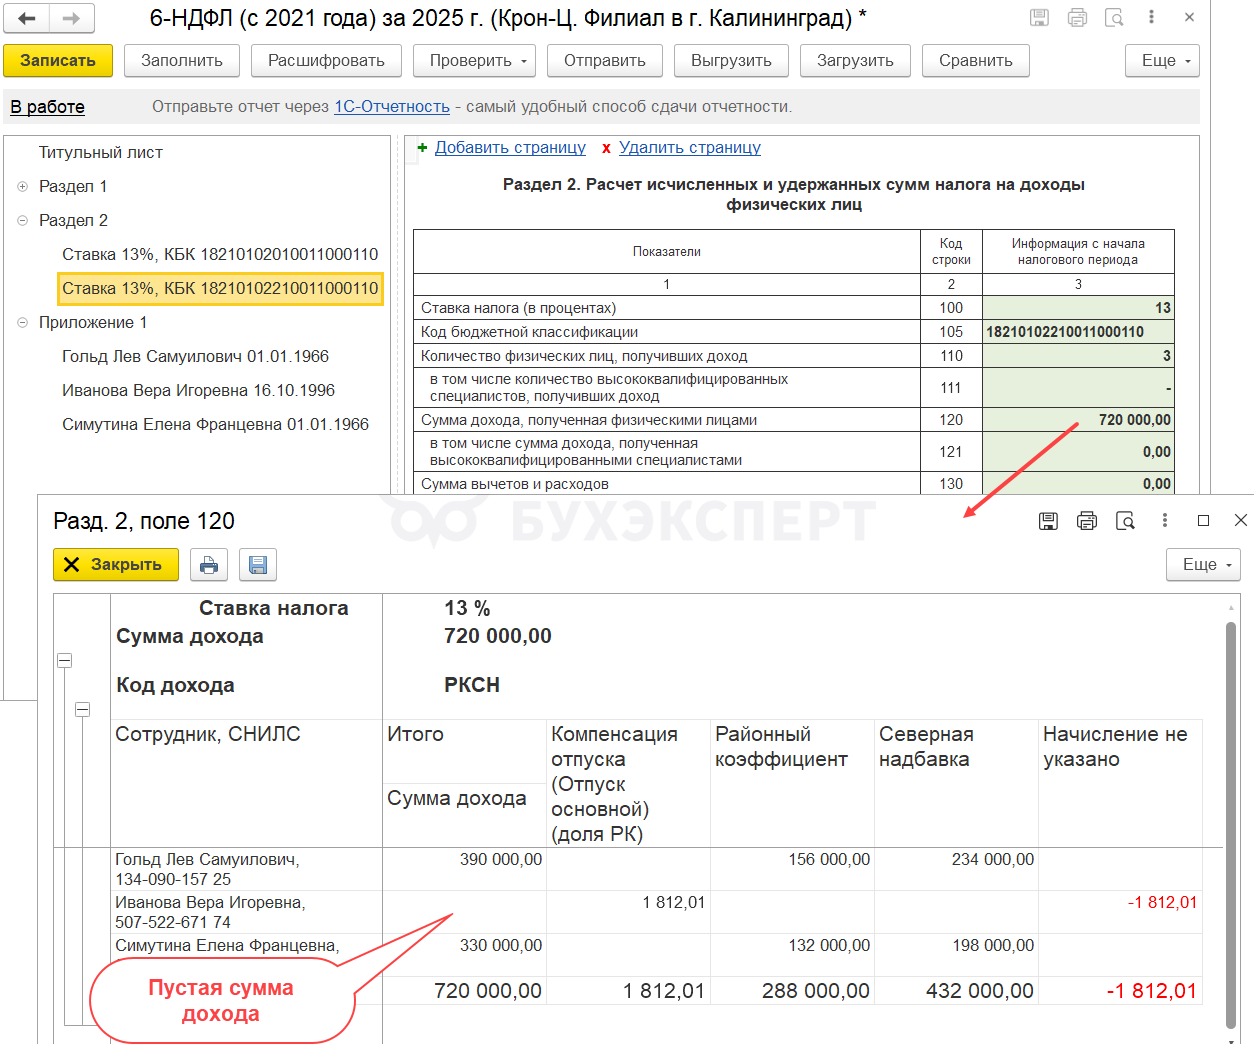Select Титульный лист in the section tree
The image size is (1254, 1044).
click(x=100, y=153)
